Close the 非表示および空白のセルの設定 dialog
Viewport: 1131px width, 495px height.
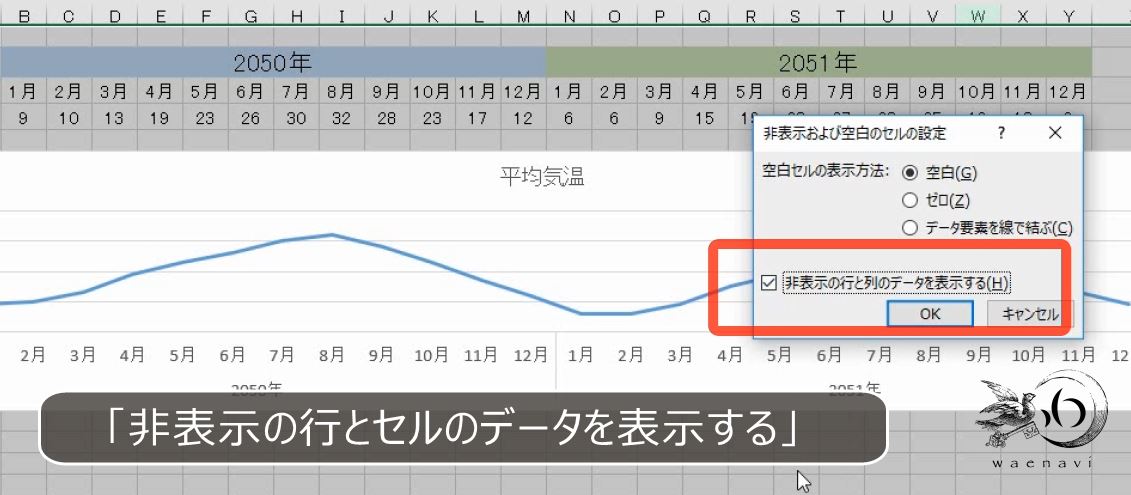(x=1055, y=133)
